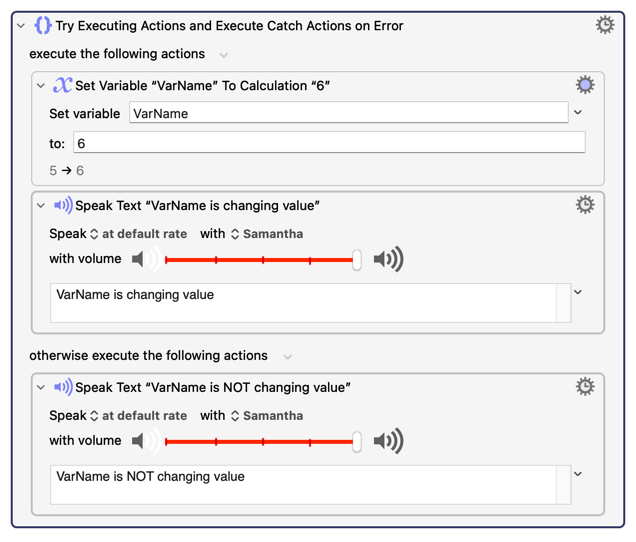
Task: Select title "Try Executing Actions and Execute Catch Actions on Error"
Action: click(230, 26)
